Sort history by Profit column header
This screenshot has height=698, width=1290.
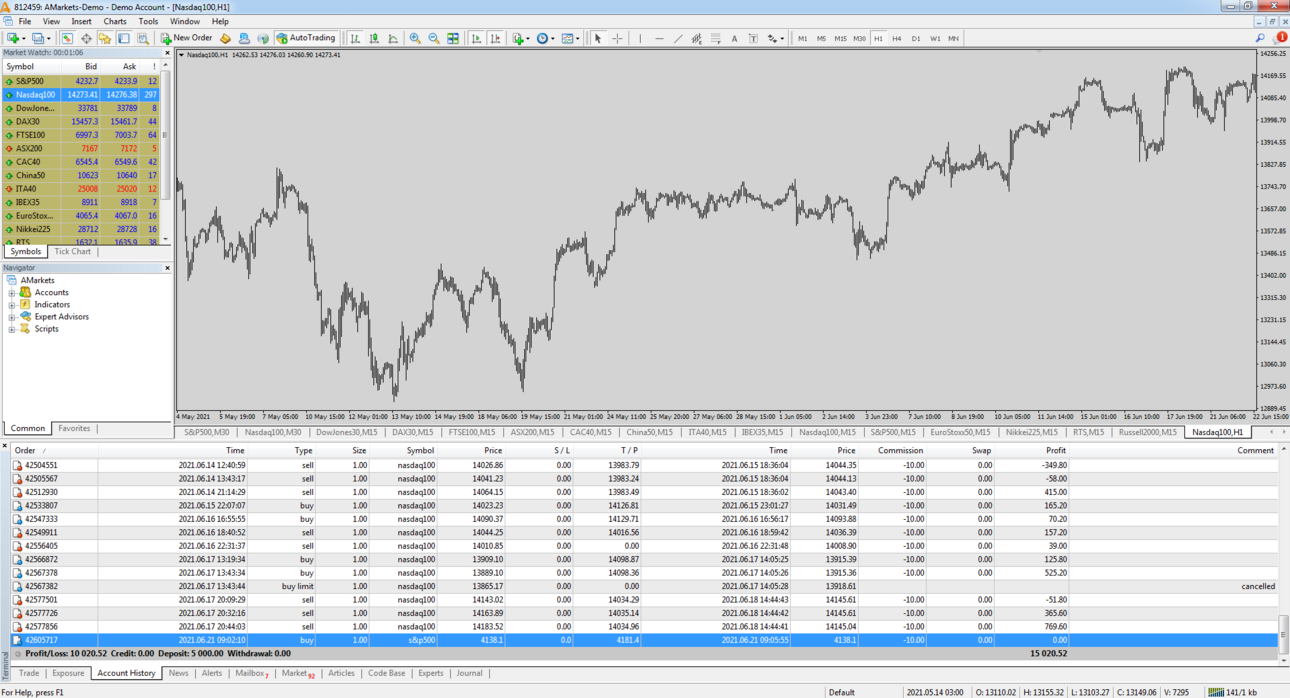click(1055, 451)
